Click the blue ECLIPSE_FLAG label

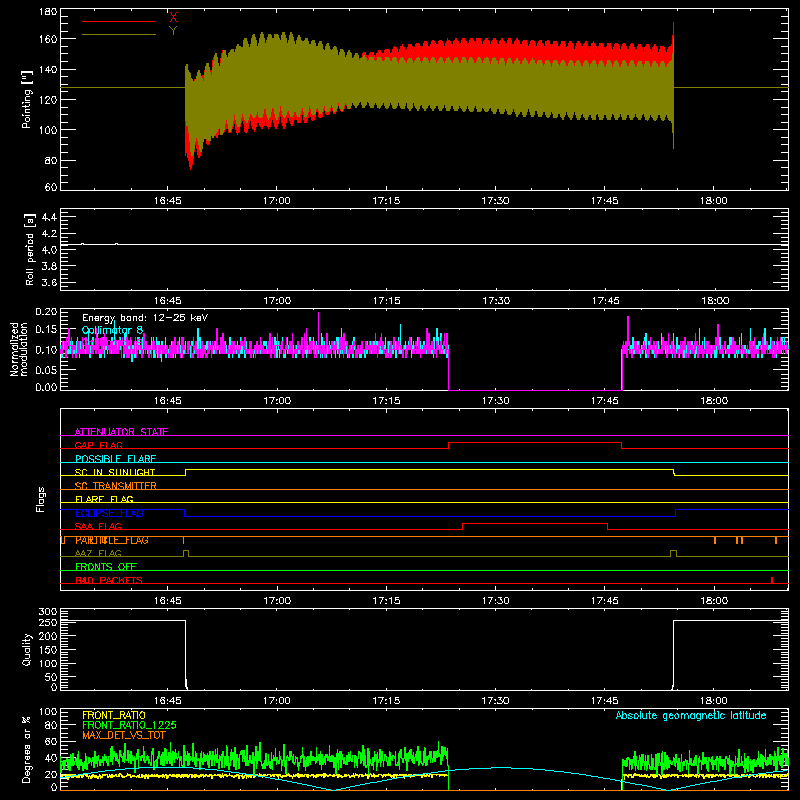(109, 513)
